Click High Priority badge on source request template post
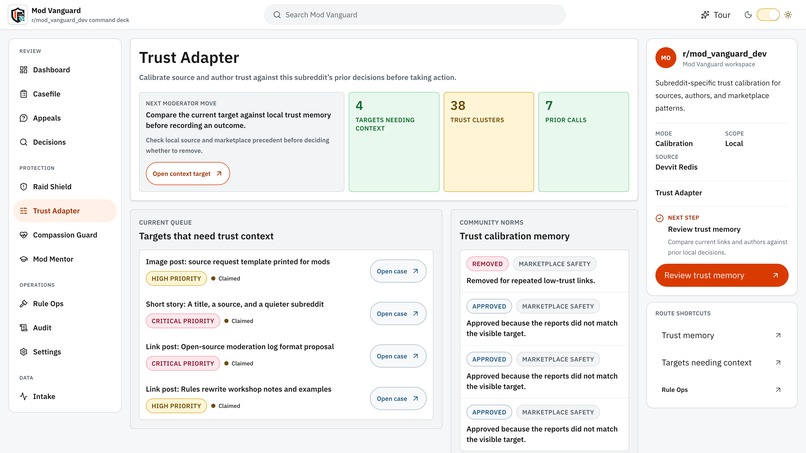 tap(176, 279)
